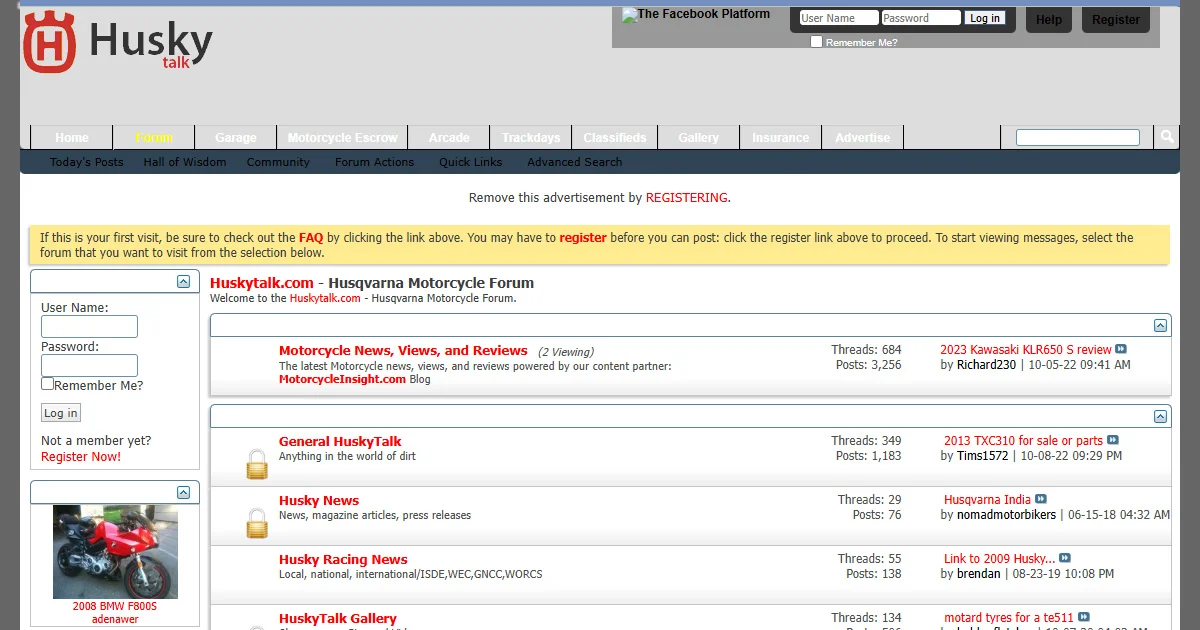Focus sidebar User Name field
The image size is (1200, 630).
pos(89,326)
